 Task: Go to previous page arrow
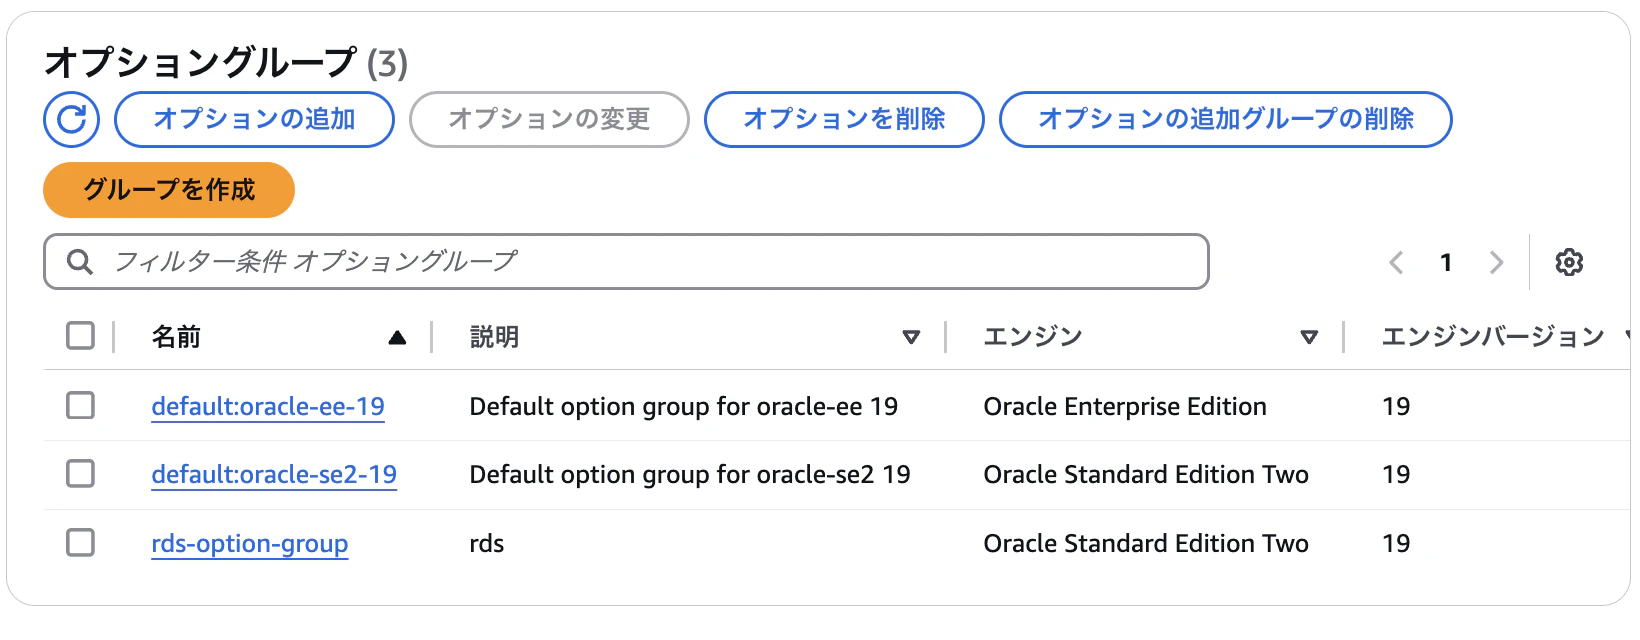tap(1396, 262)
